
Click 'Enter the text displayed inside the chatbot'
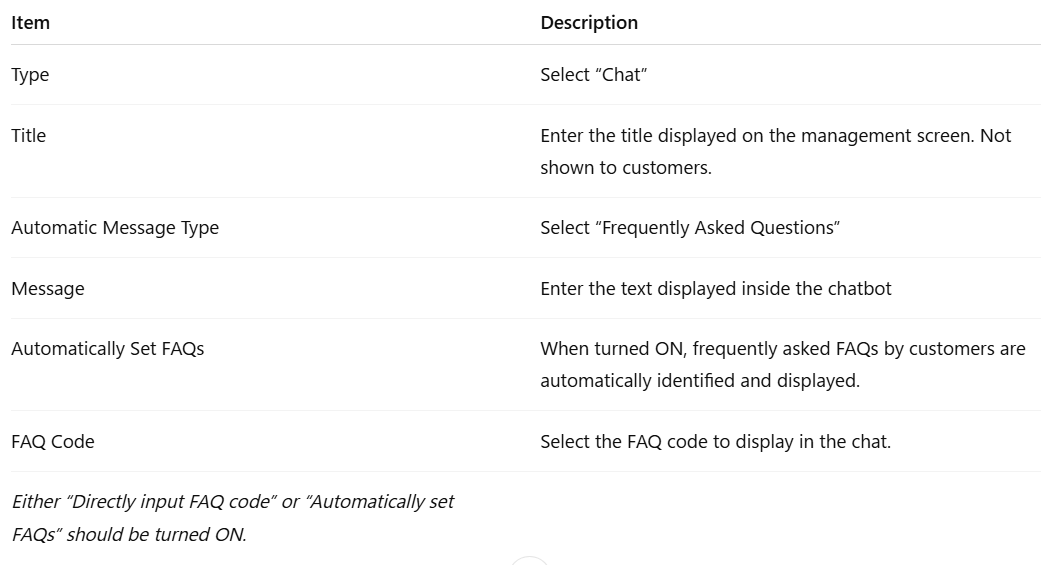[x=716, y=289]
